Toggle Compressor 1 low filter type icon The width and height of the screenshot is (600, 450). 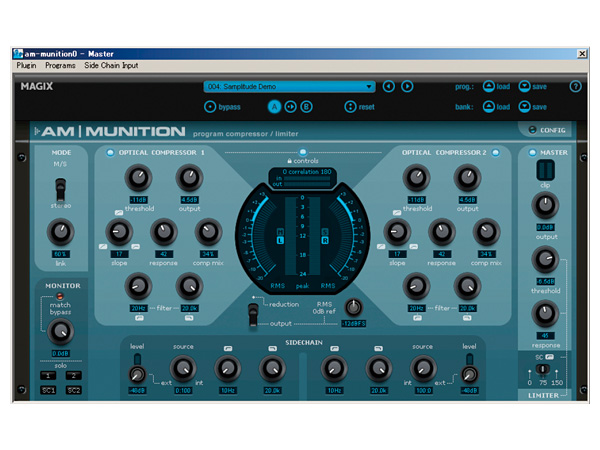139,318
